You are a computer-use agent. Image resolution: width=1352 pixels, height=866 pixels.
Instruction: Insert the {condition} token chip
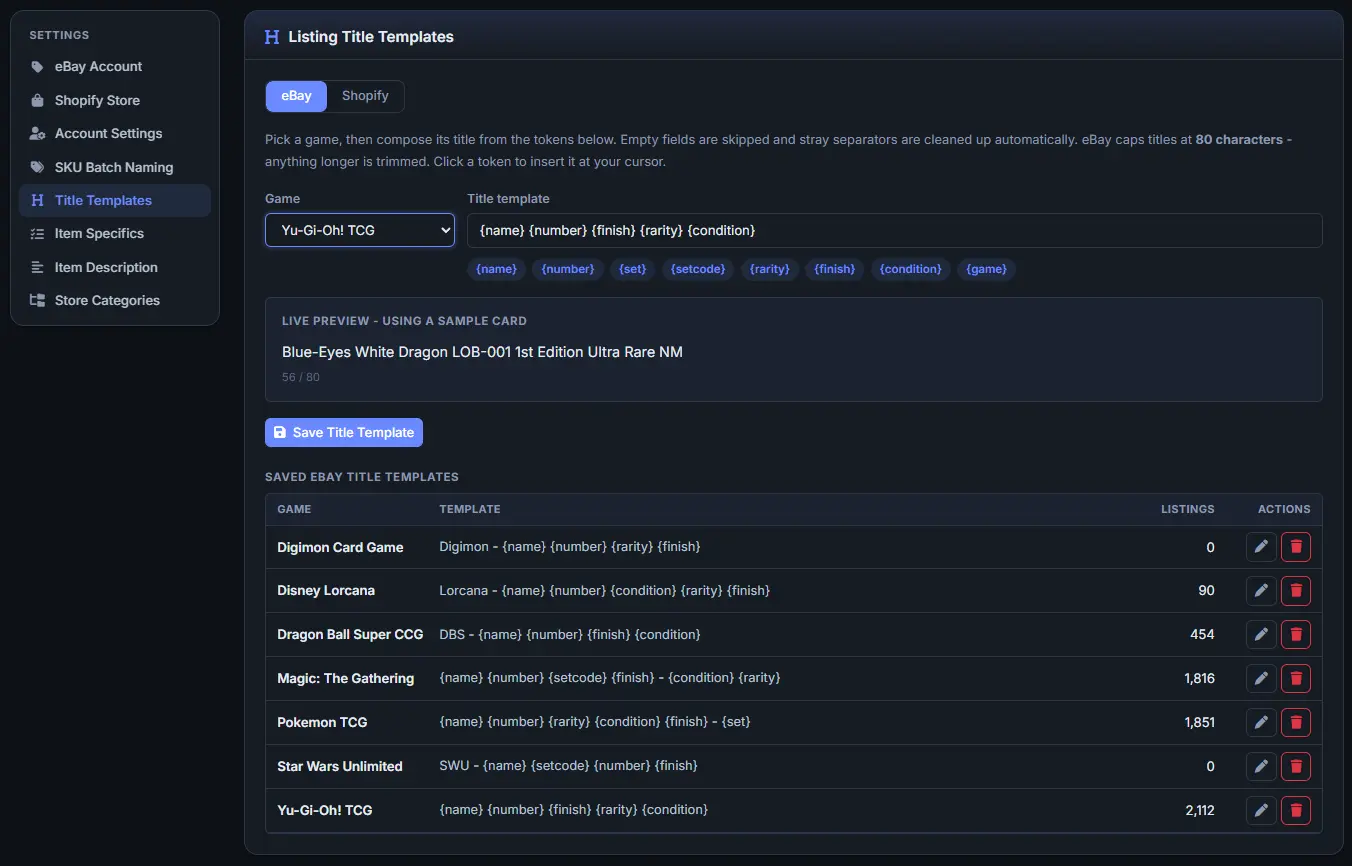[911, 269]
